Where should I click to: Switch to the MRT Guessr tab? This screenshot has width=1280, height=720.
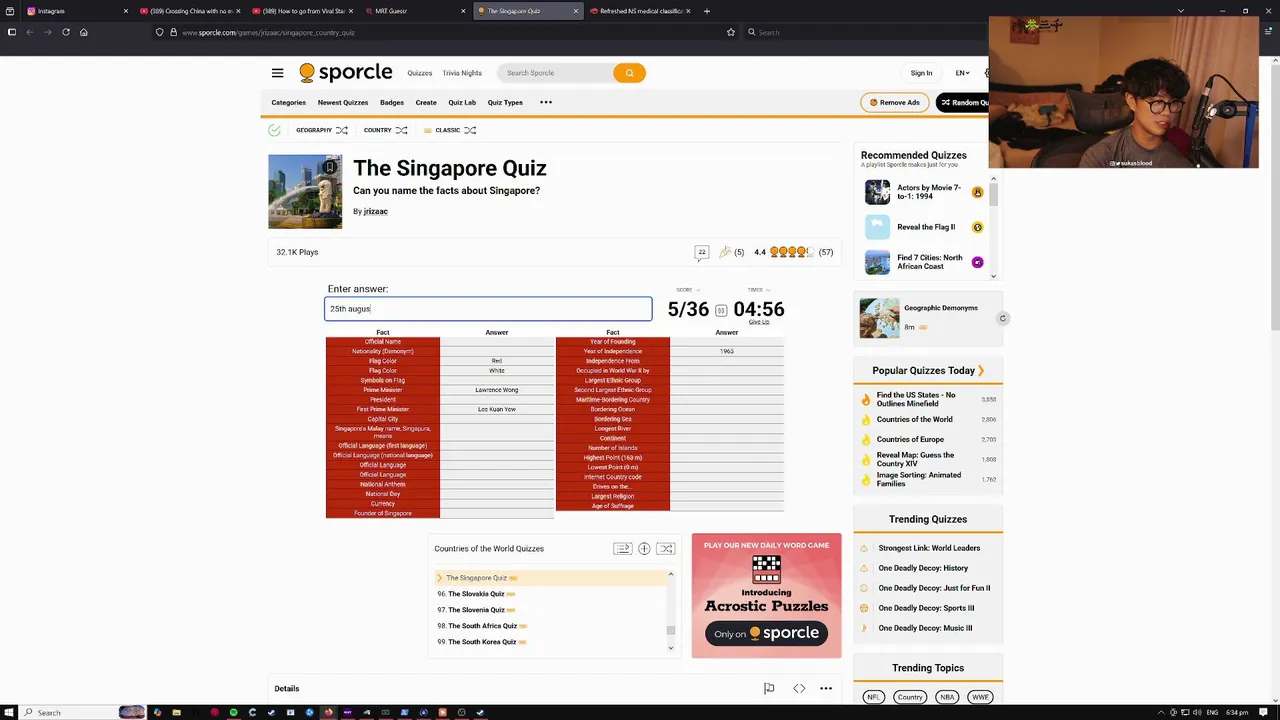[x=415, y=11]
